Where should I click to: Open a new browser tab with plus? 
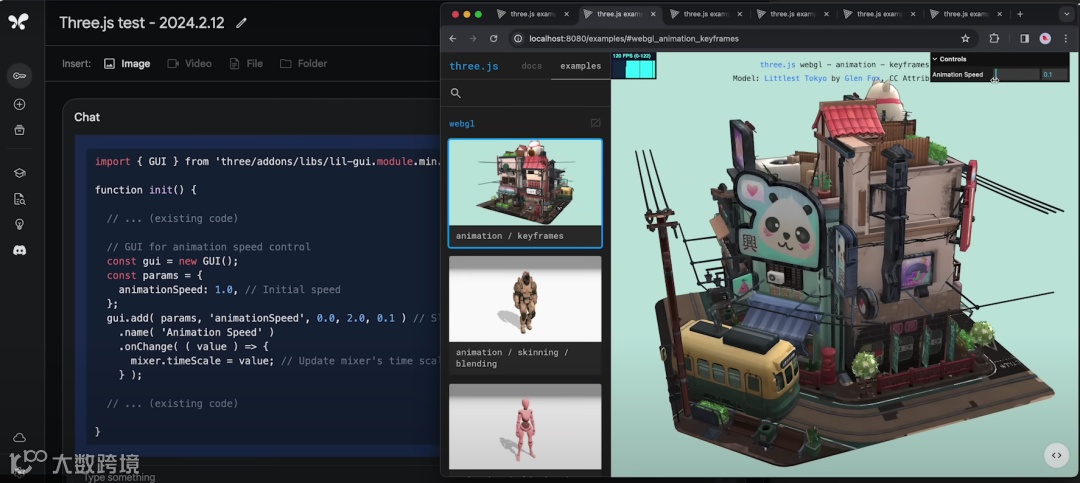(x=1020, y=14)
